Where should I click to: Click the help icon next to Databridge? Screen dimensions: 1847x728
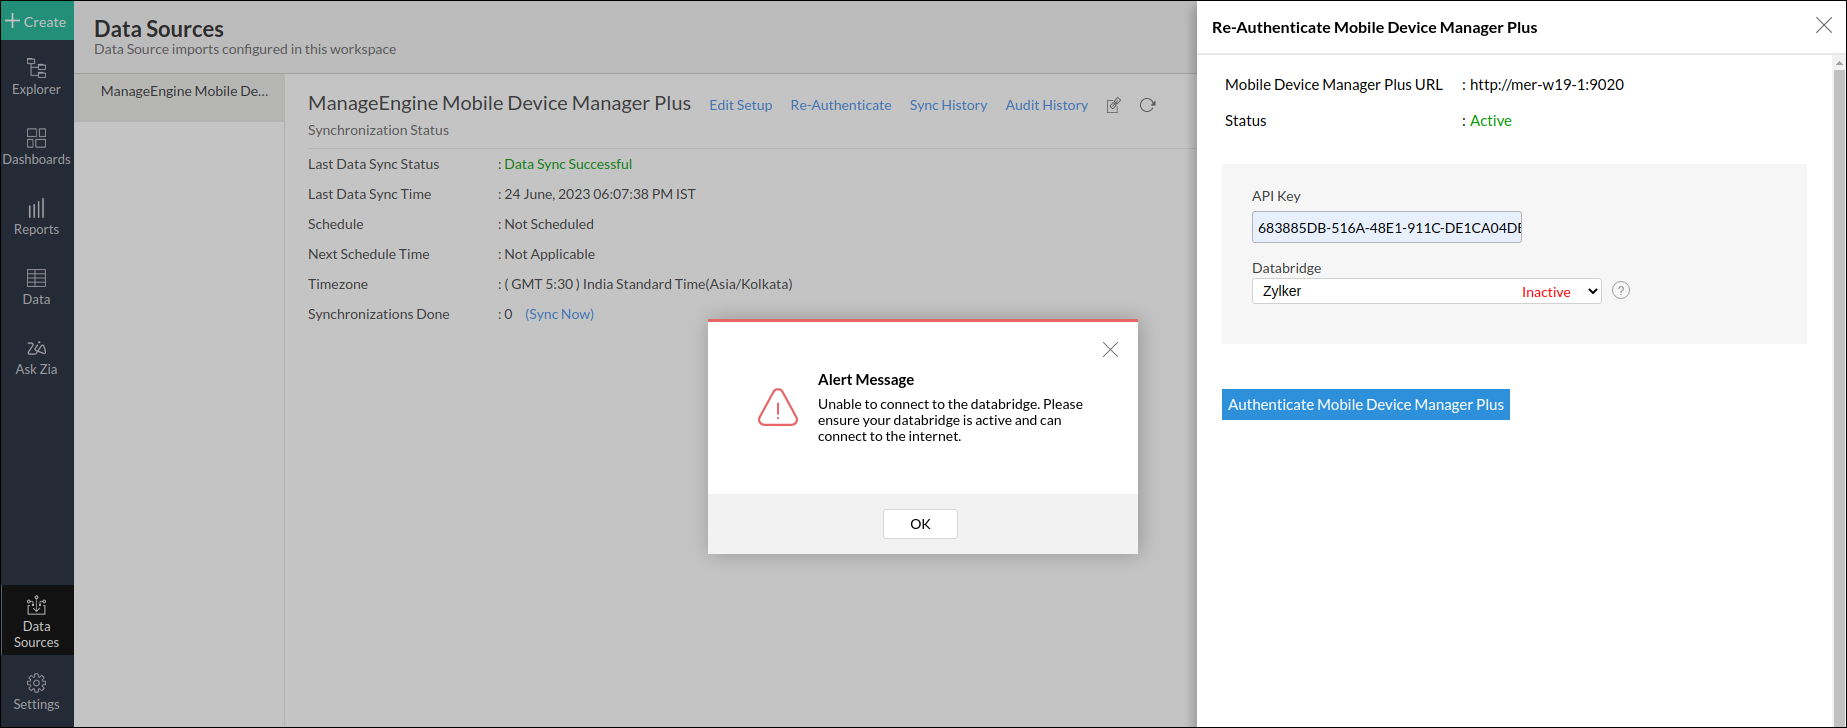[1621, 291]
